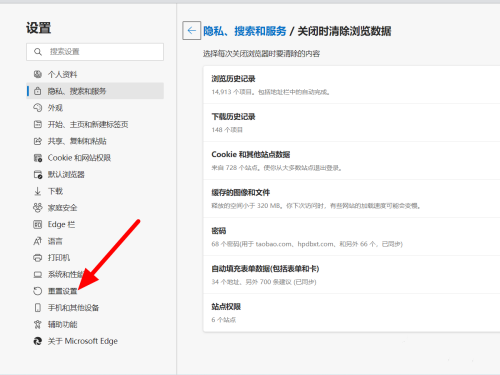Click the 设置 heading
This screenshot has height=375, width=500.
(x=38, y=28)
